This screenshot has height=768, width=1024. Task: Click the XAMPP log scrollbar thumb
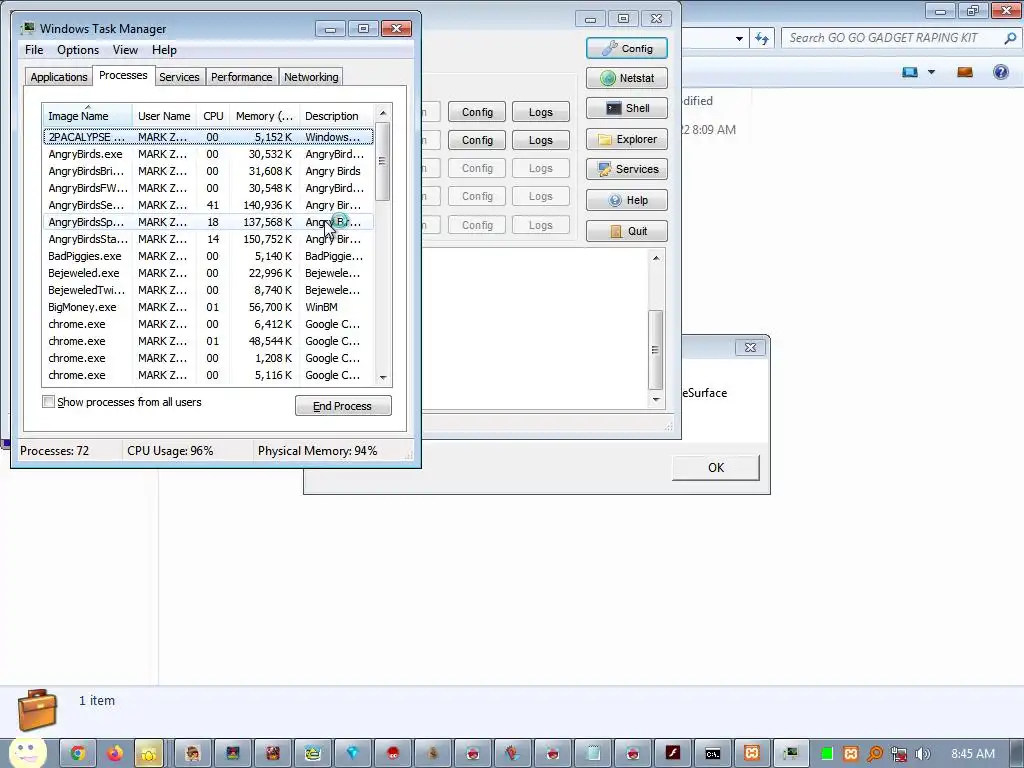[655, 350]
